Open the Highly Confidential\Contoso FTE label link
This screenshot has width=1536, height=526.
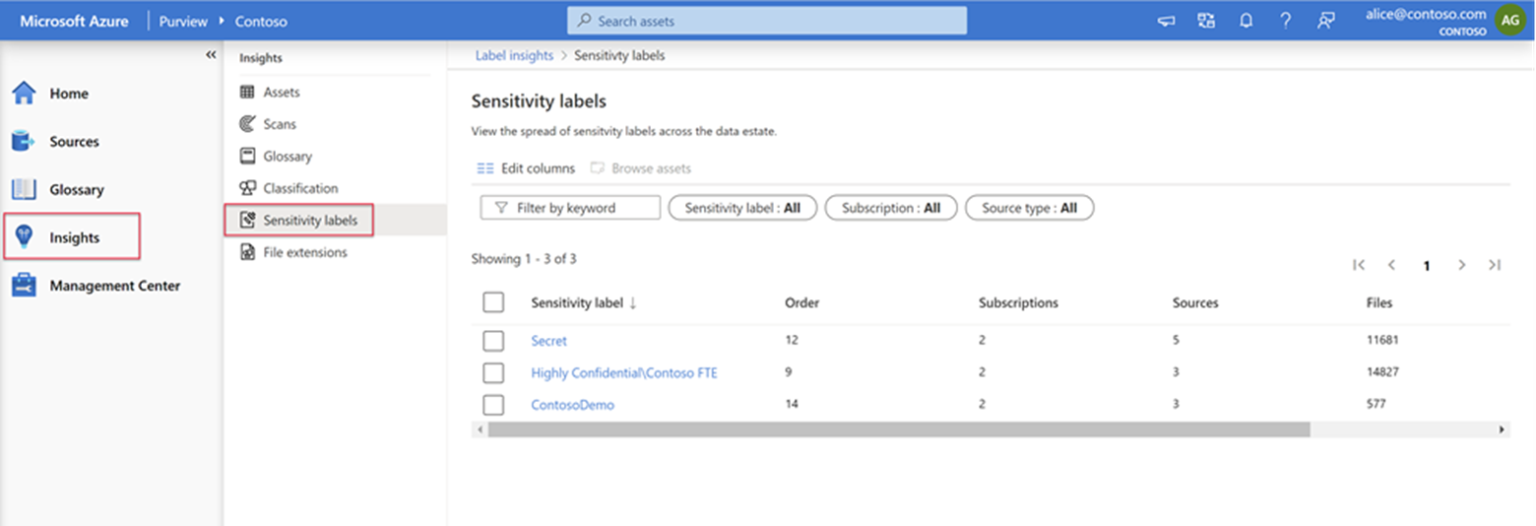tap(624, 373)
